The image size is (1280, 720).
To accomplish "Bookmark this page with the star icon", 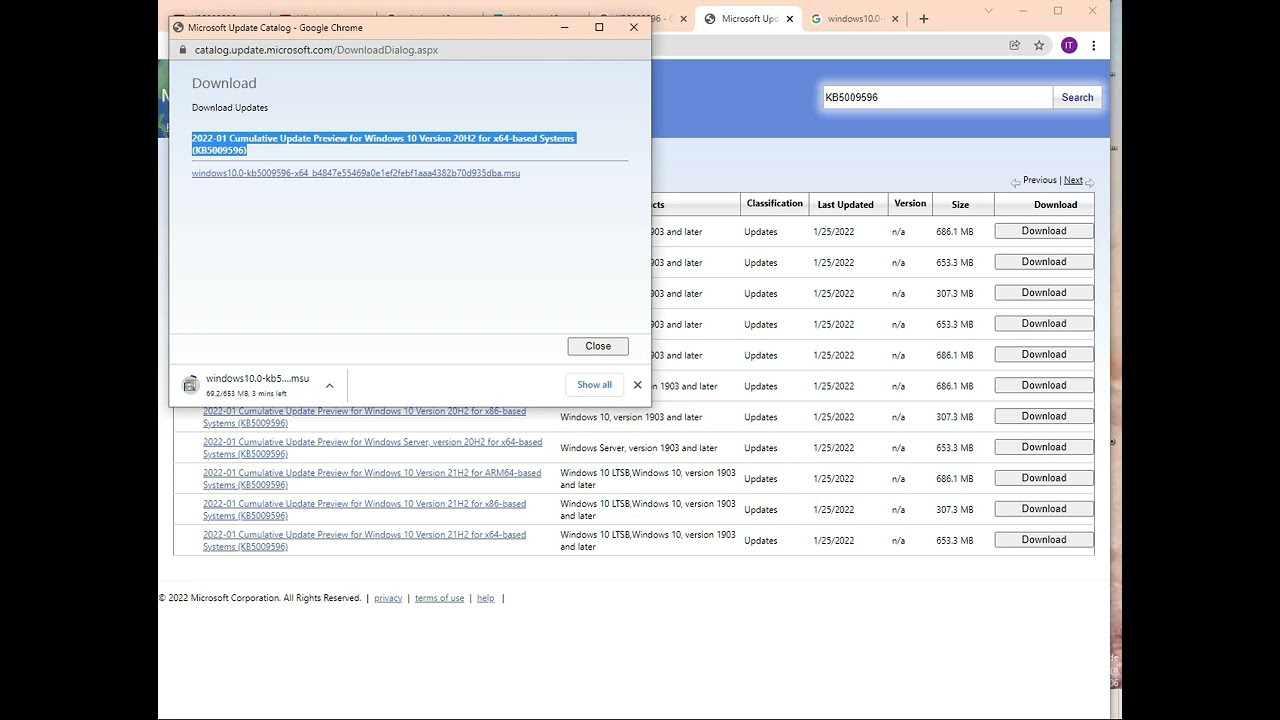I will 1039,45.
